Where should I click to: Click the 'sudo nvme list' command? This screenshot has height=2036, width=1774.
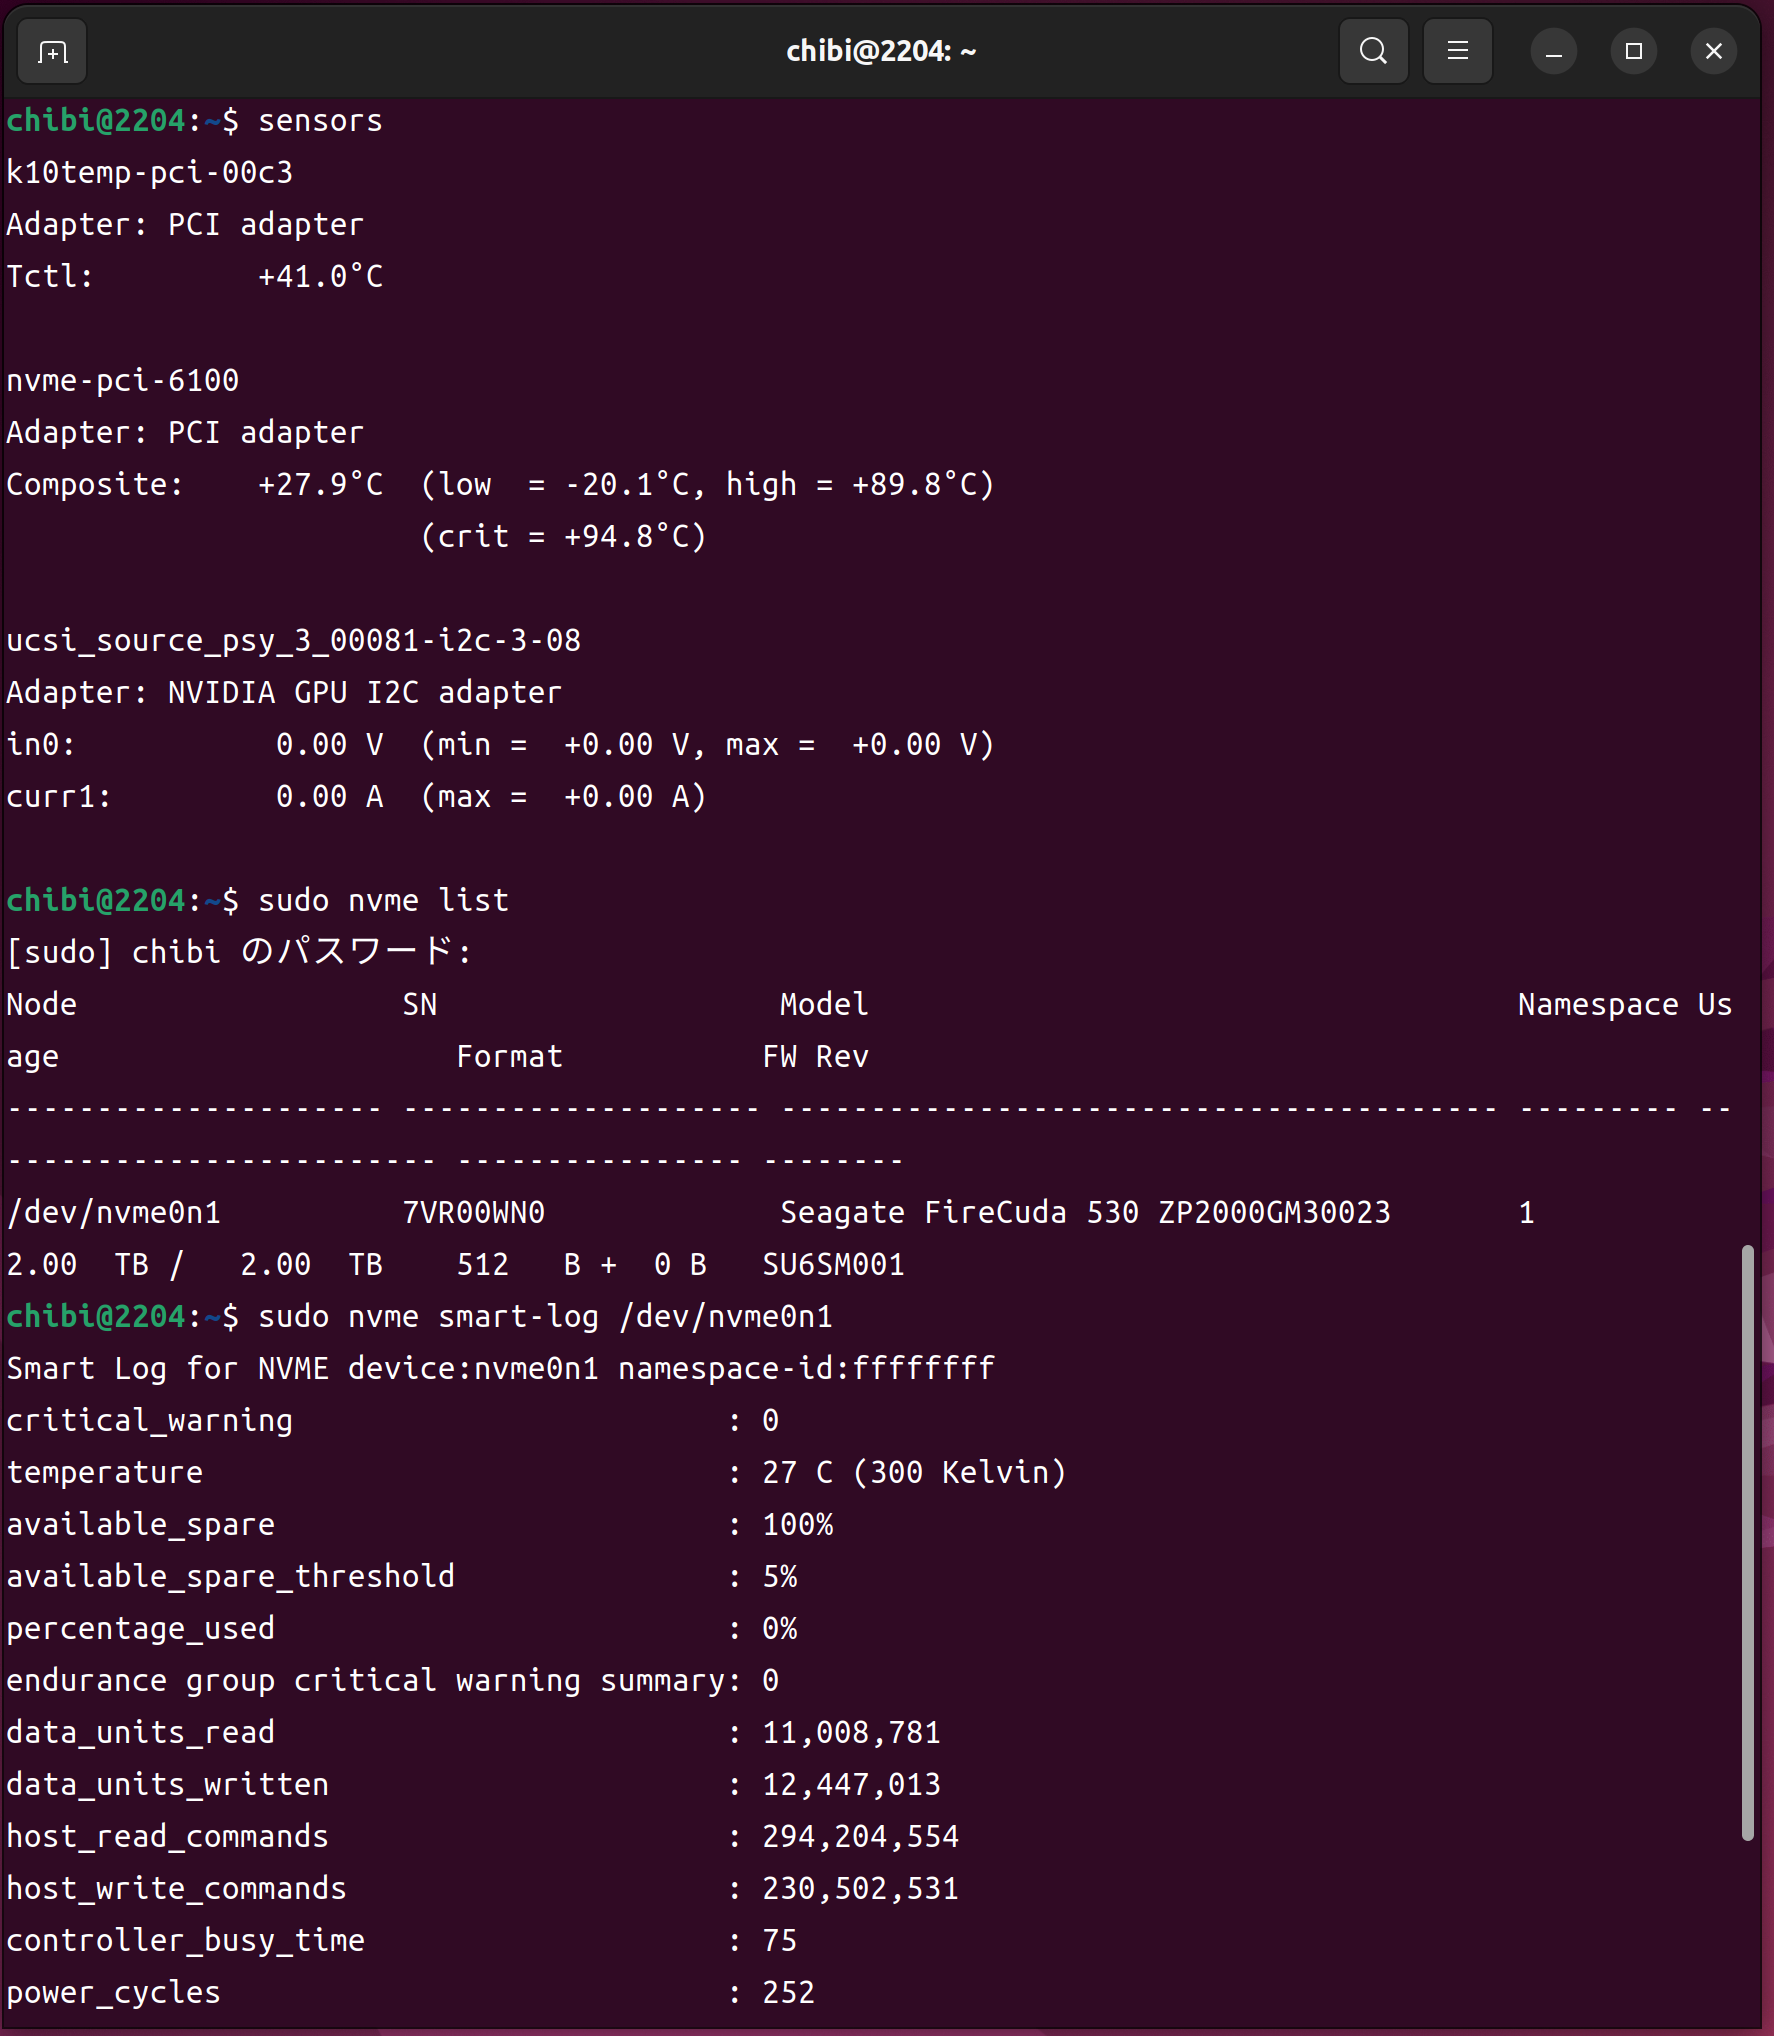tap(383, 901)
